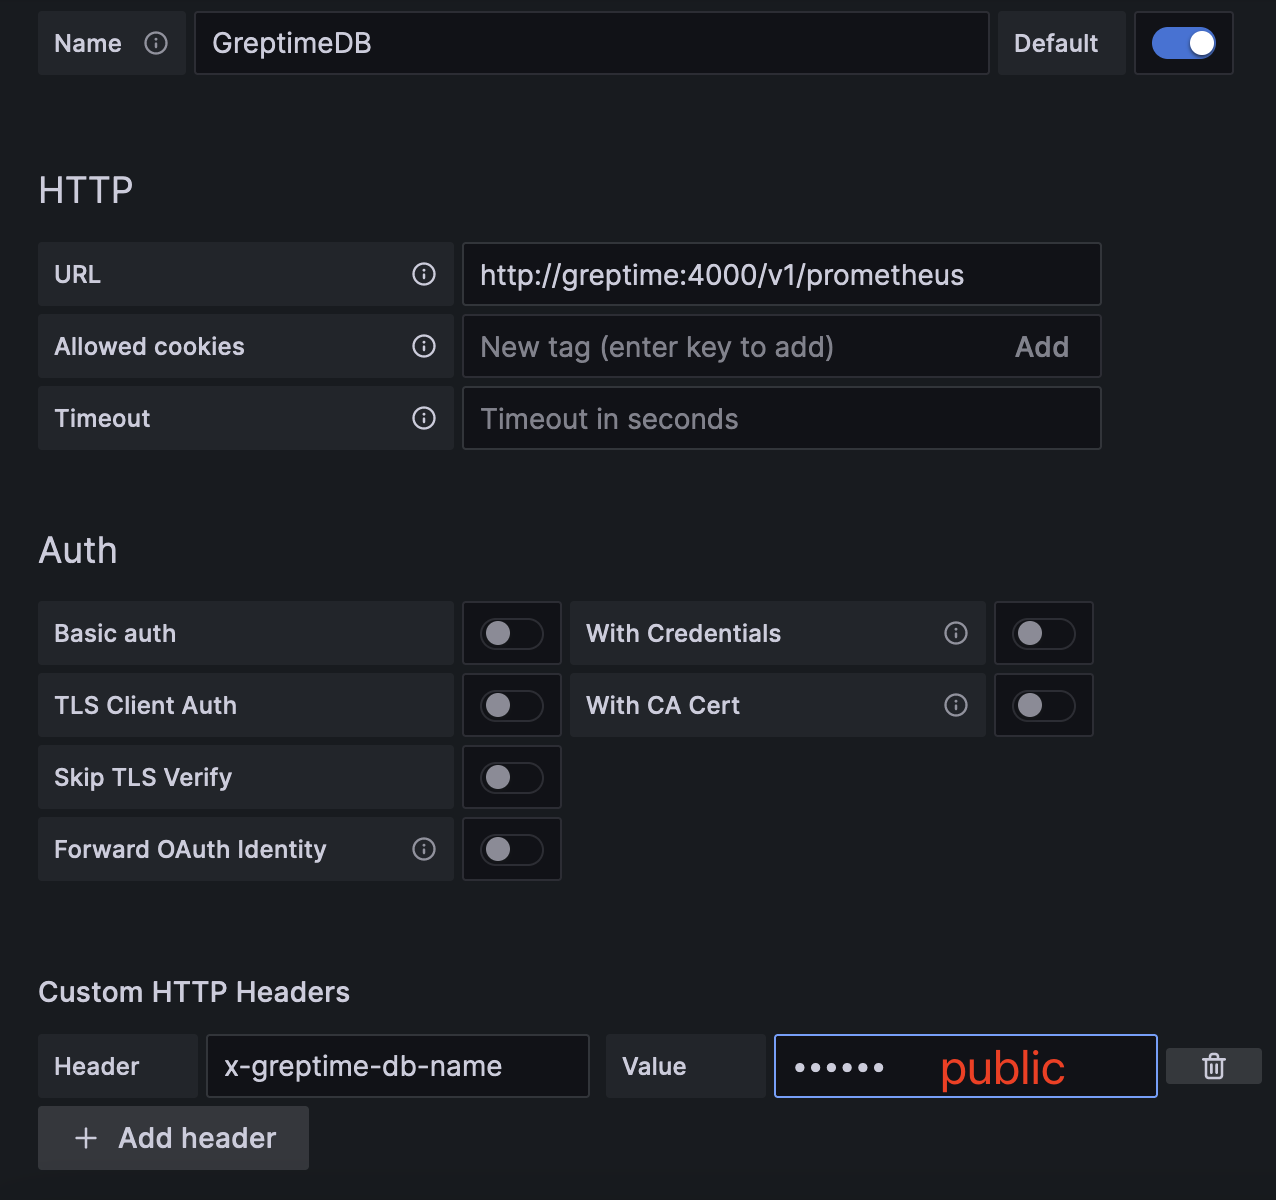
Task: Click the info icon beside Name
Action: tap(156, 43)
